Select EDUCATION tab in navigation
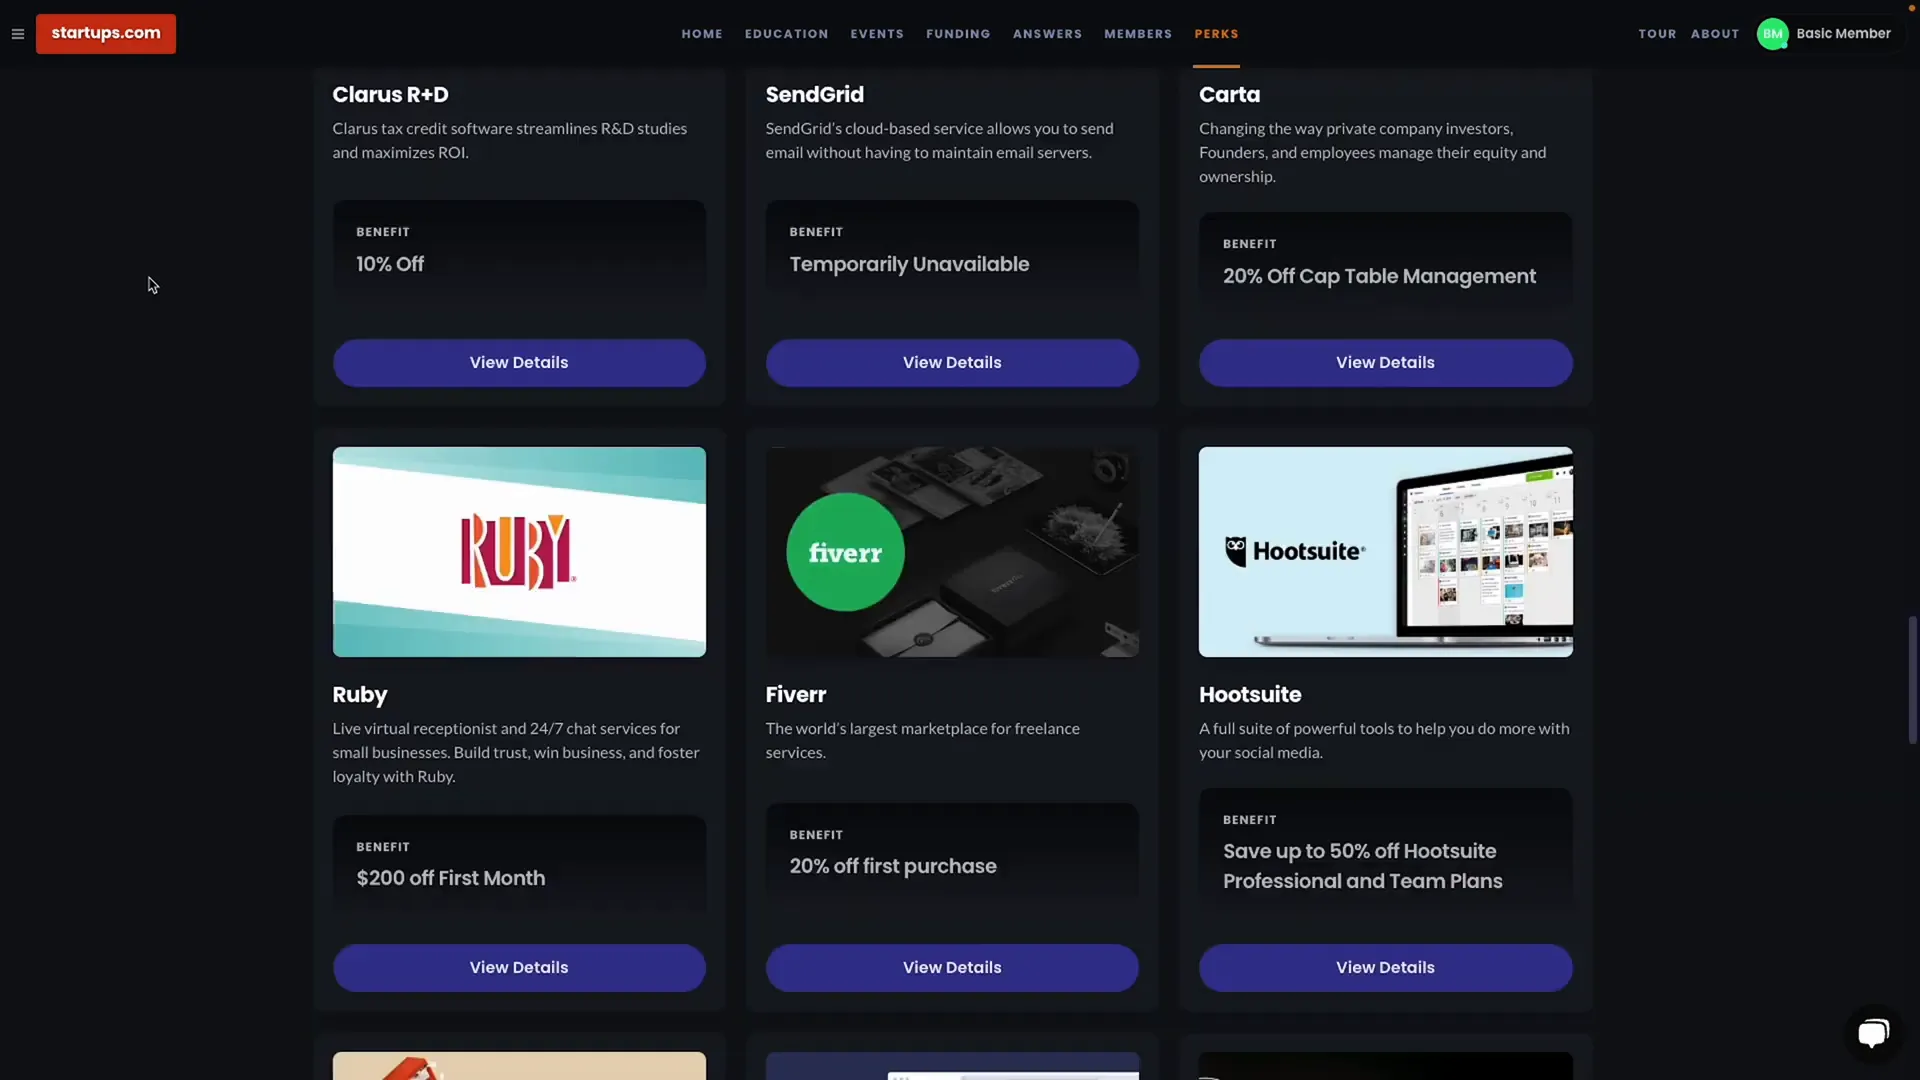The width and height of the screenshot is (1920, 1080). coord(786,34)
